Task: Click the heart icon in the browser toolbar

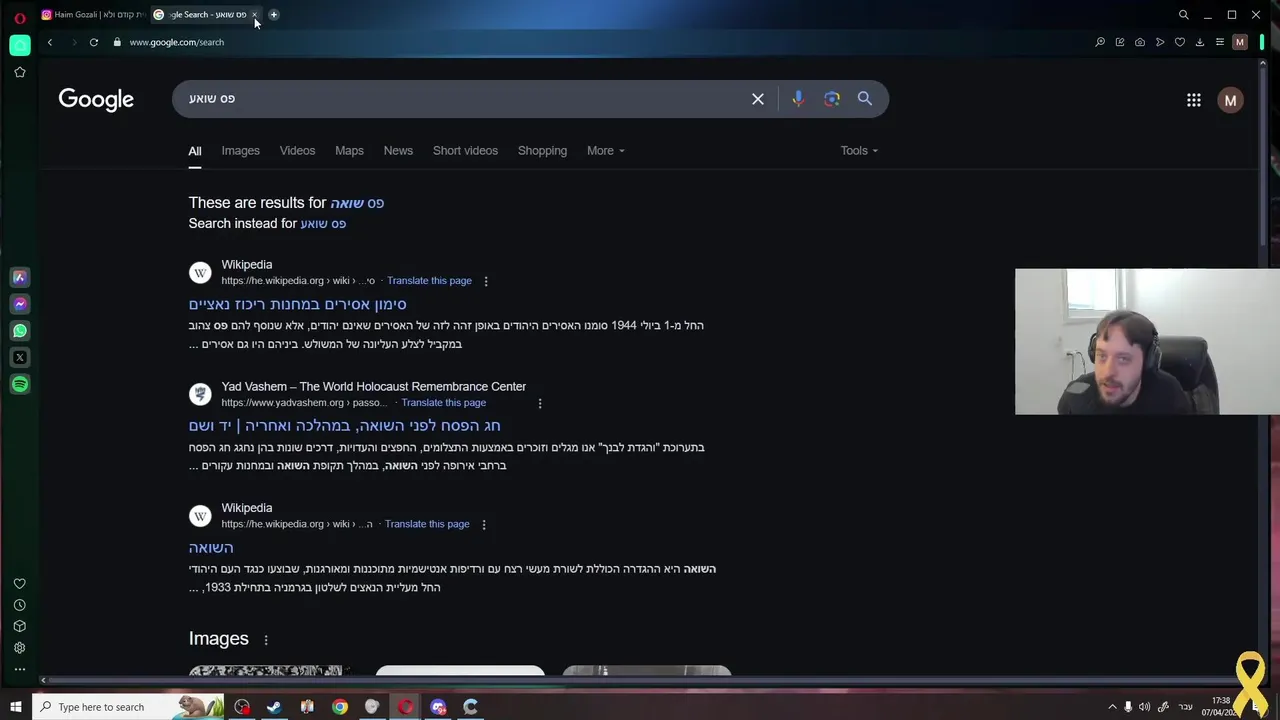Action: point(1180,42)
